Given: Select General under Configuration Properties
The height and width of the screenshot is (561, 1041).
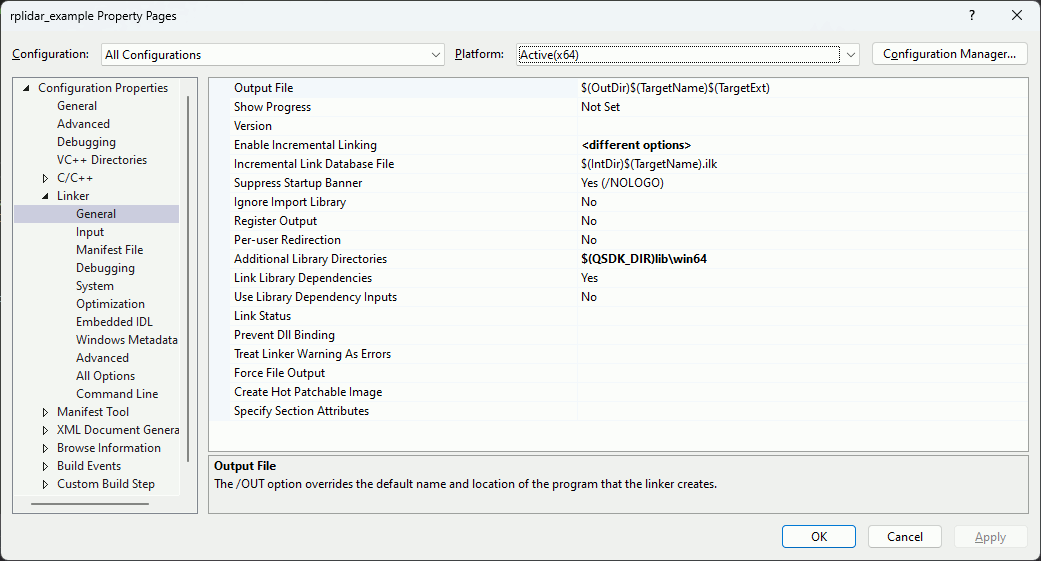Looking at the screenshot, I should [77, 106].
